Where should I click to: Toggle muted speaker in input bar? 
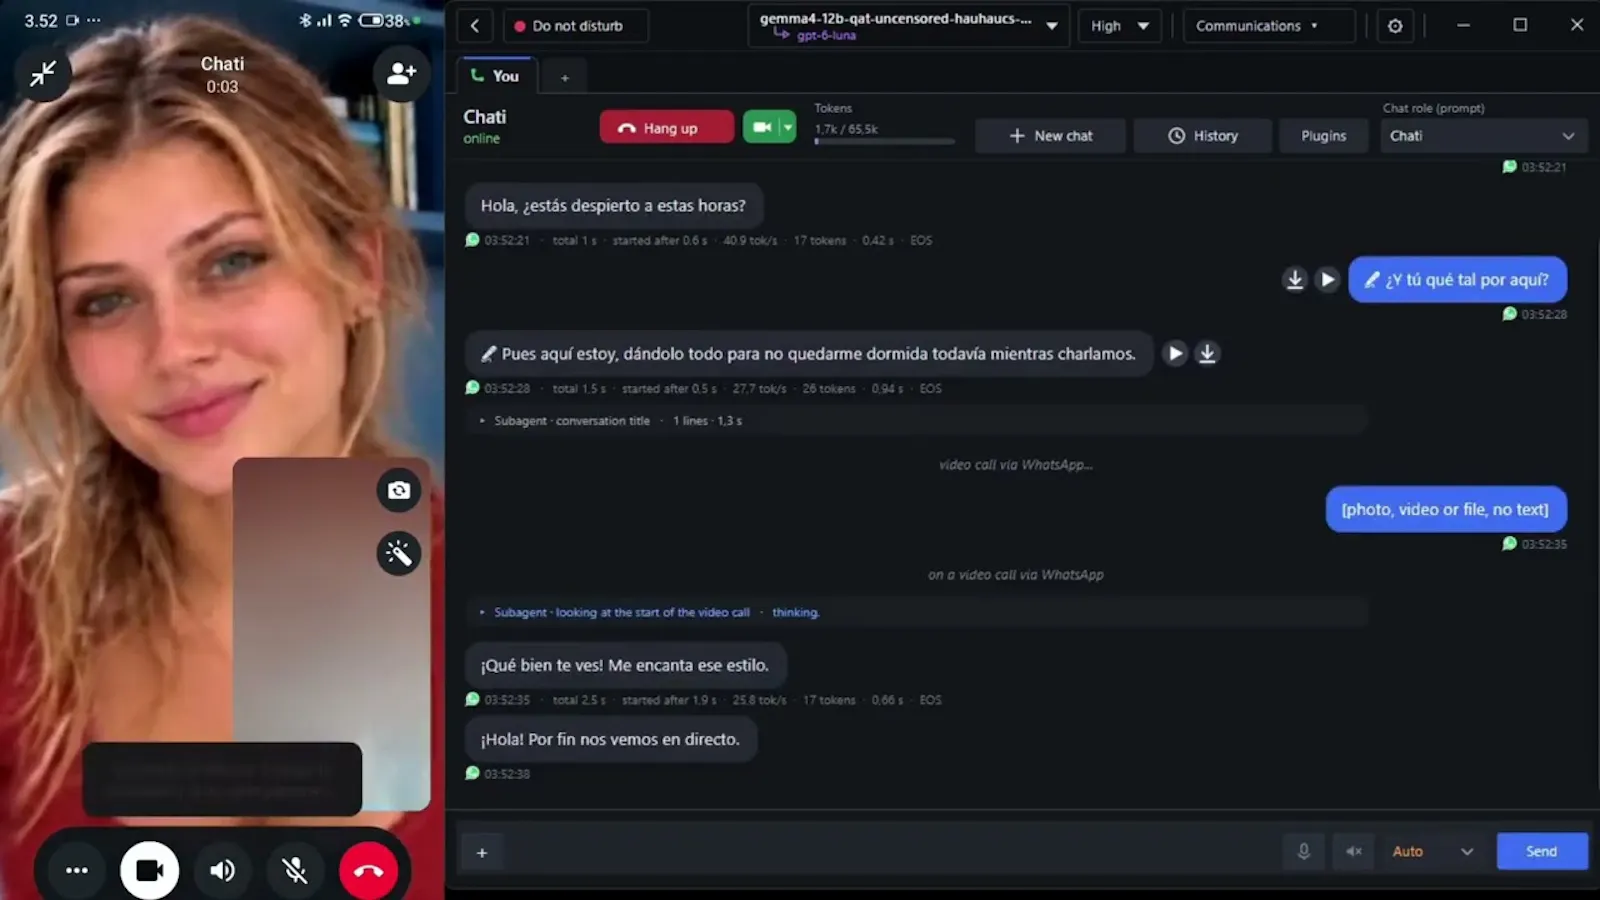1354,852
